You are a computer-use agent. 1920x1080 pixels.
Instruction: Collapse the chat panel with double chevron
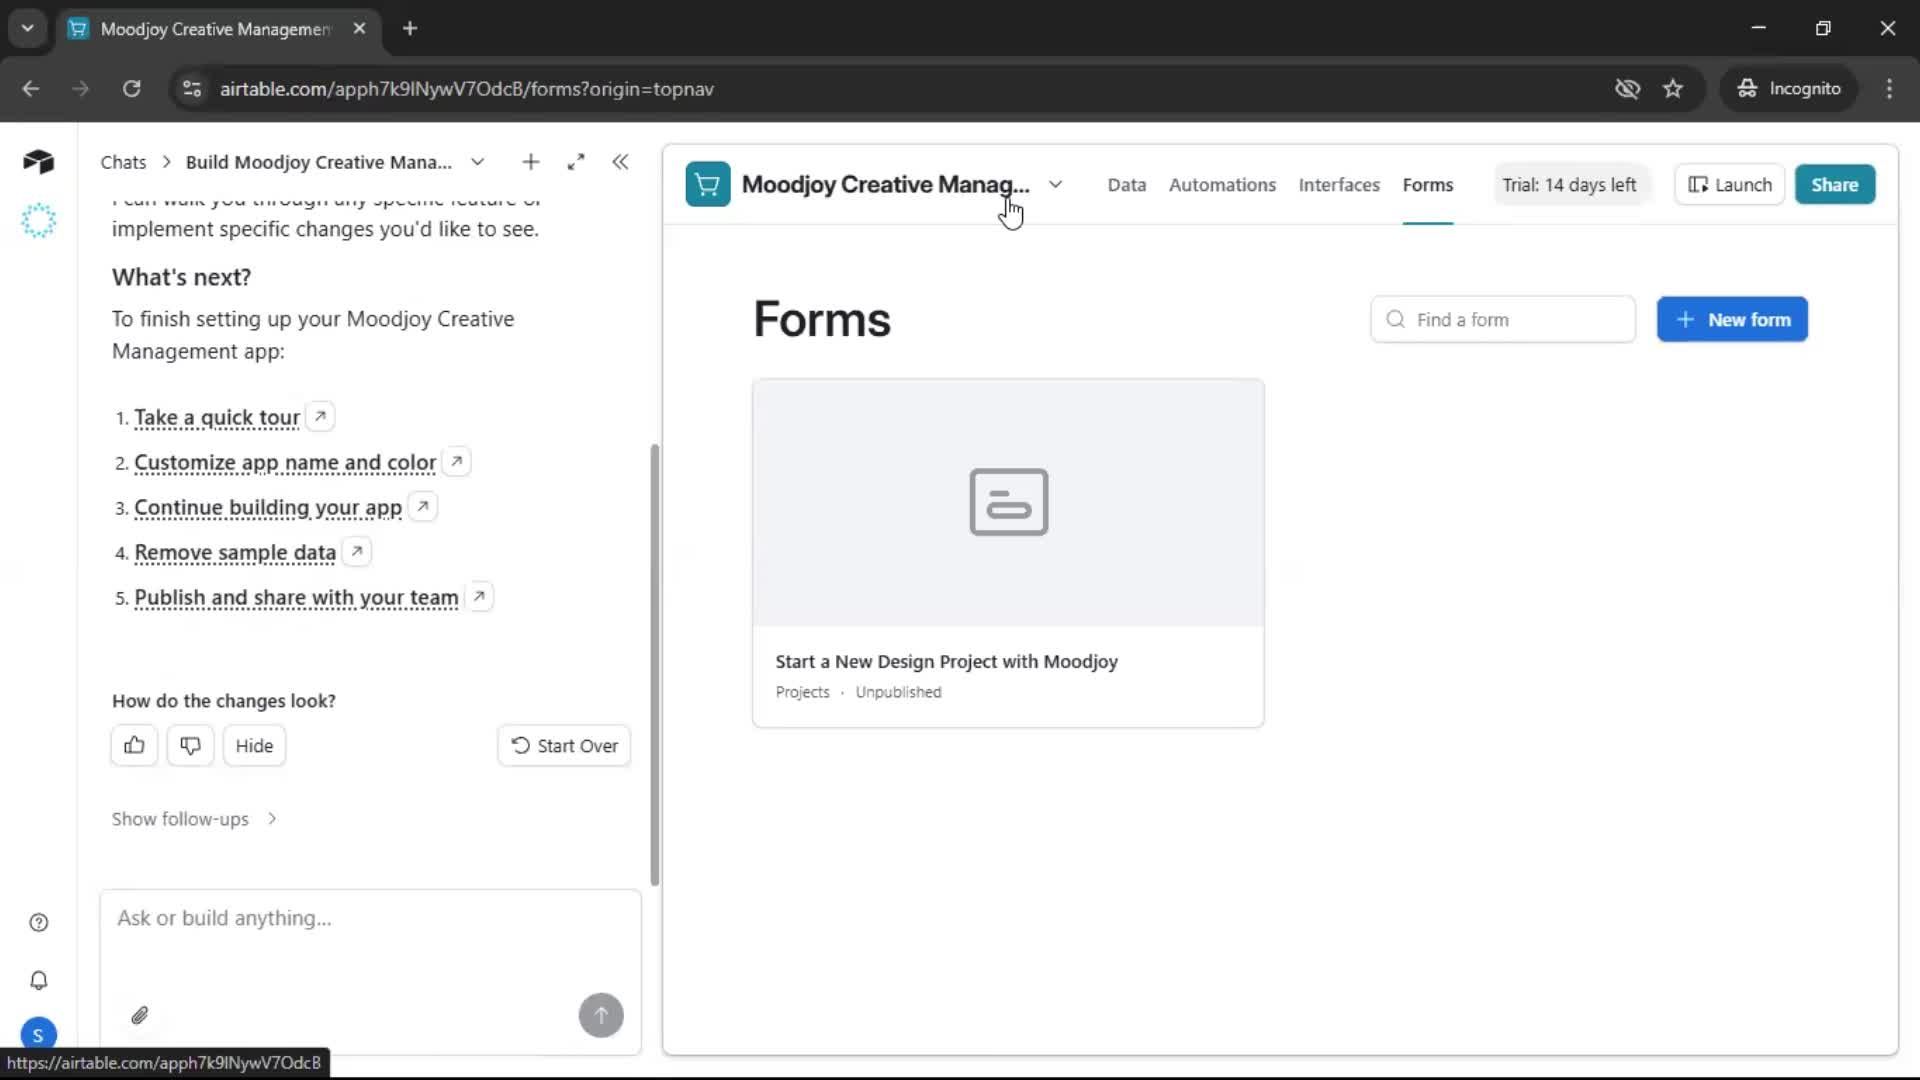click(x=620, y=162)
